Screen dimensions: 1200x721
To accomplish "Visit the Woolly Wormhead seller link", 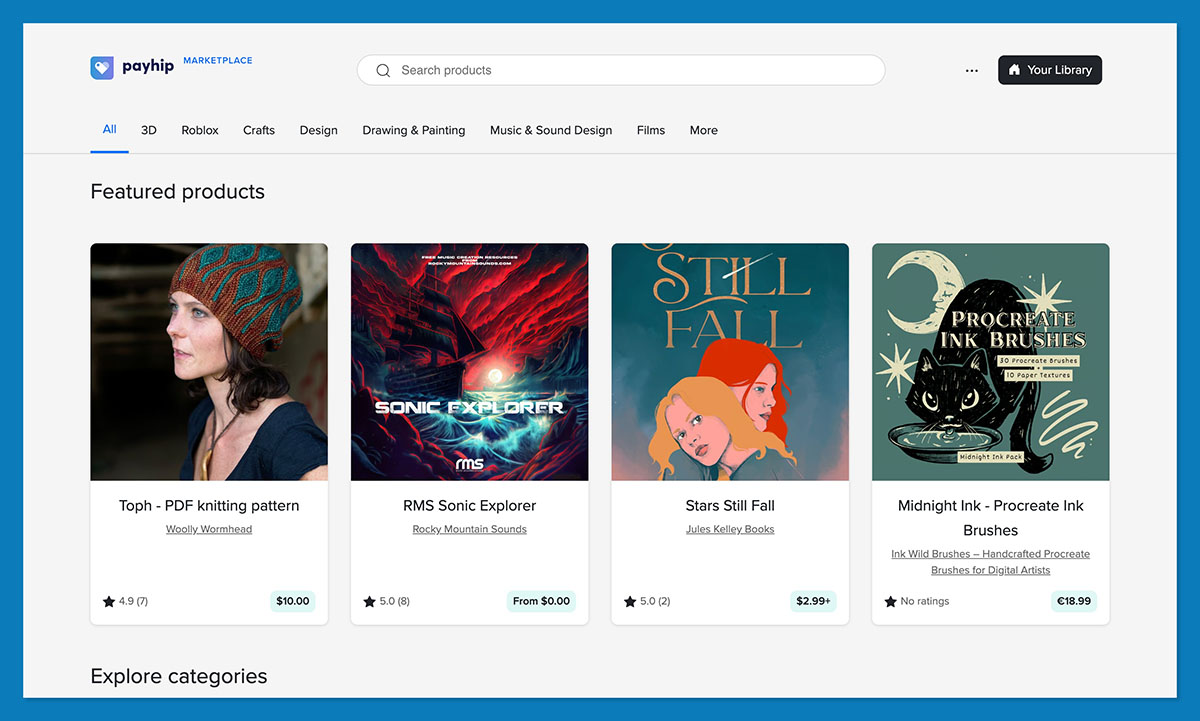I will point(209,529).
